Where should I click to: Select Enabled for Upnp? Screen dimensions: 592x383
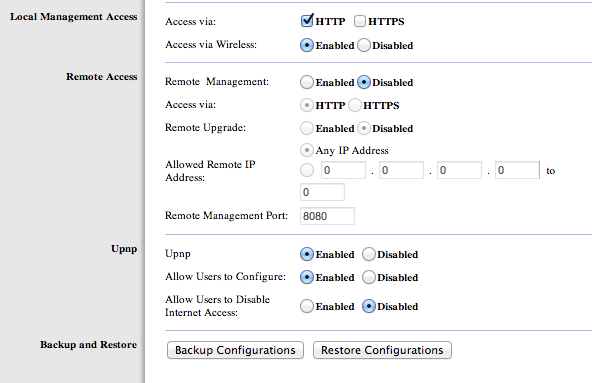click(x=307, y=254)
